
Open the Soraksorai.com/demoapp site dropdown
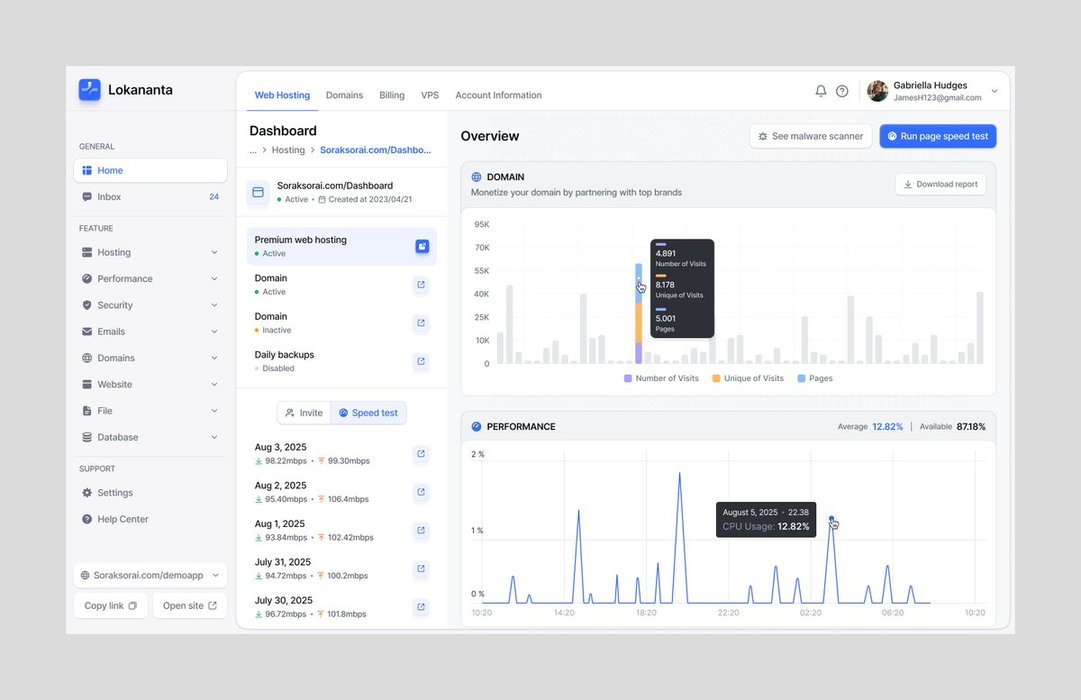[x=150, y=575]
